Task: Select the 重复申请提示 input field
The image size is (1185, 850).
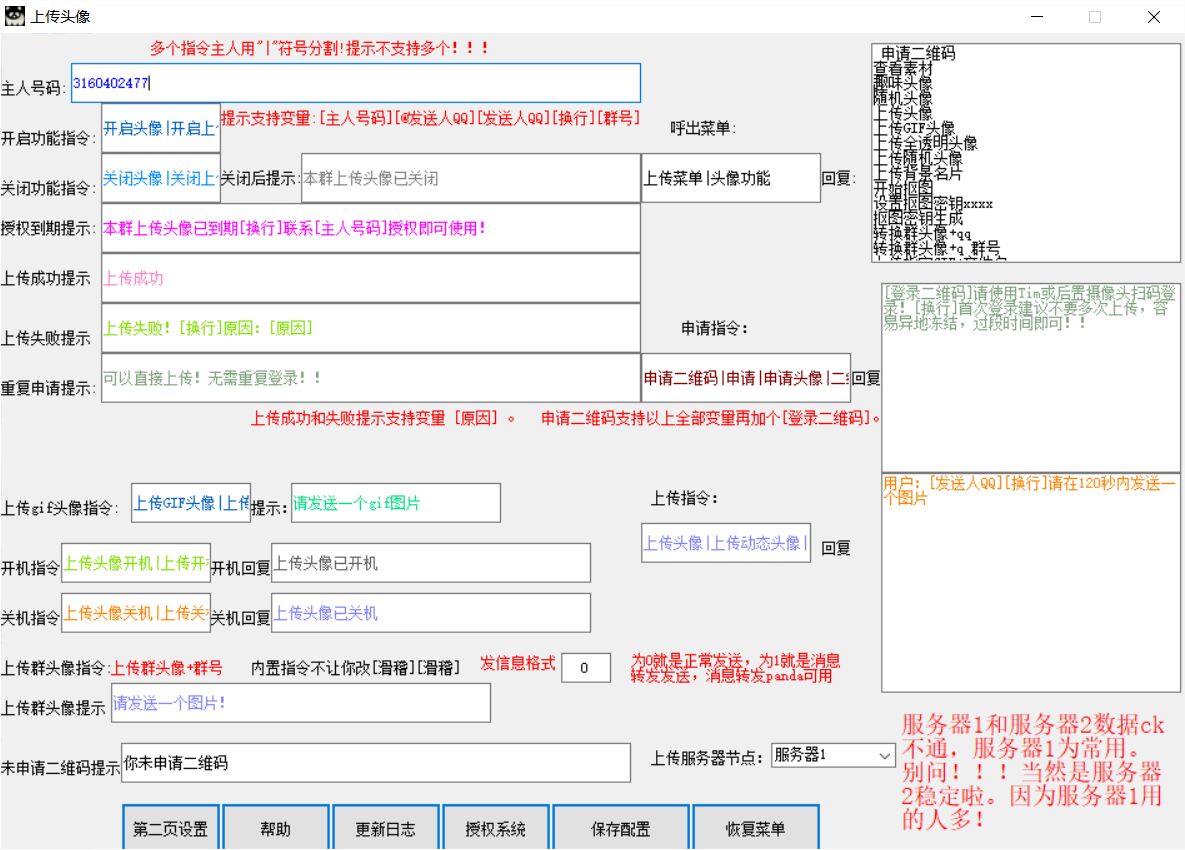Action: pyautogui.click(x=371, y=378)
